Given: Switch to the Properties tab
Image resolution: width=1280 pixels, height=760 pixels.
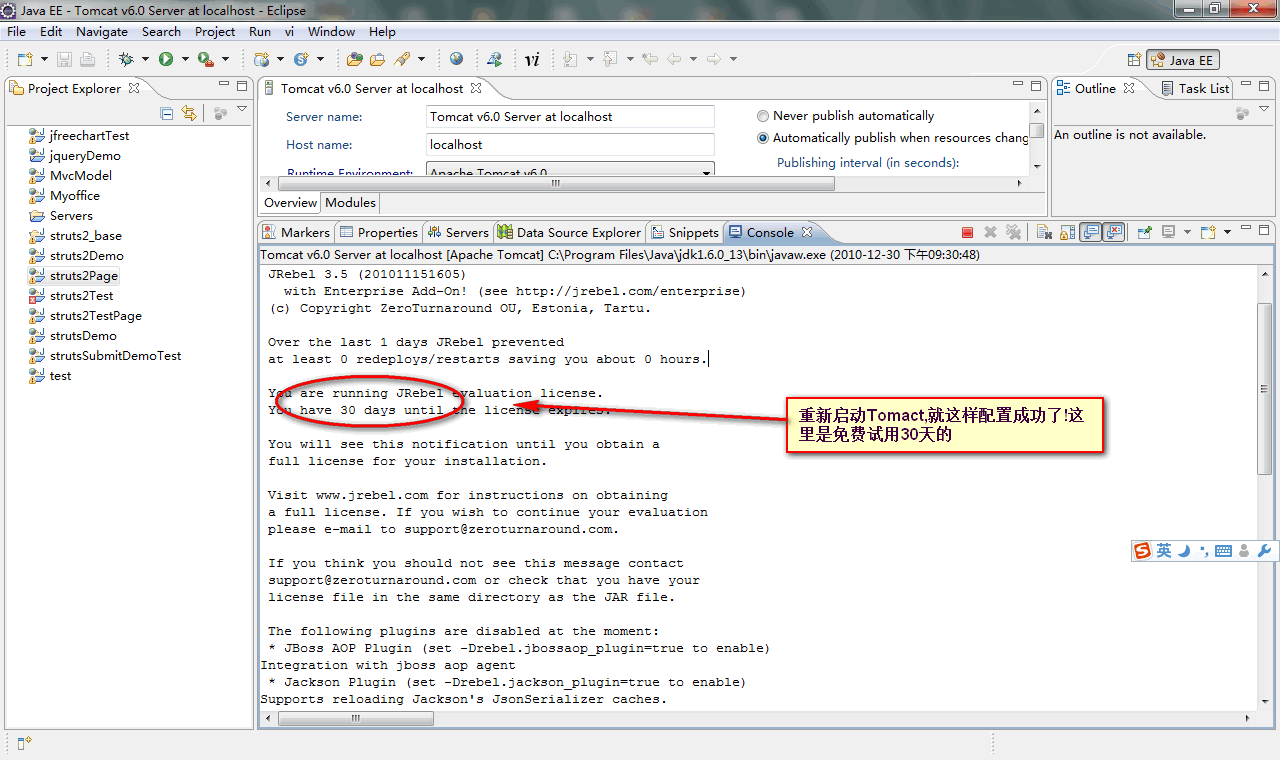Looking at the screenshot, I should pos(378,232).
